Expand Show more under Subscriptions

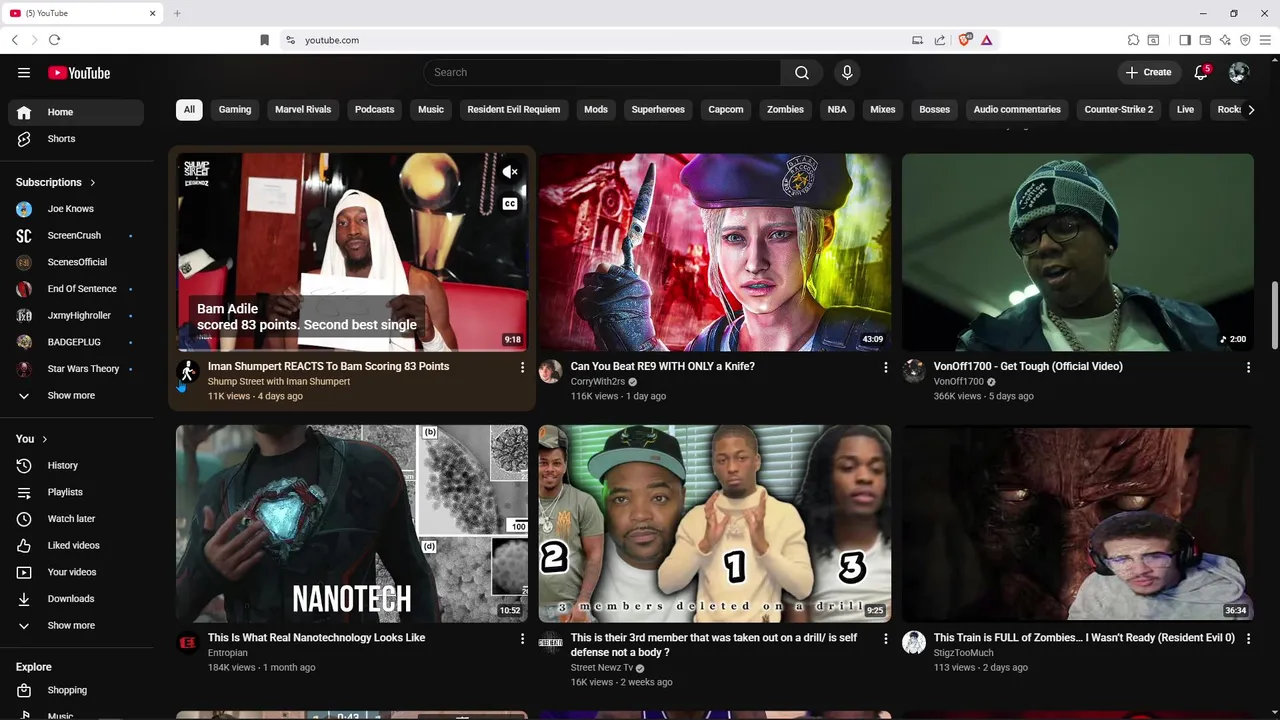[x=76, y=396]
